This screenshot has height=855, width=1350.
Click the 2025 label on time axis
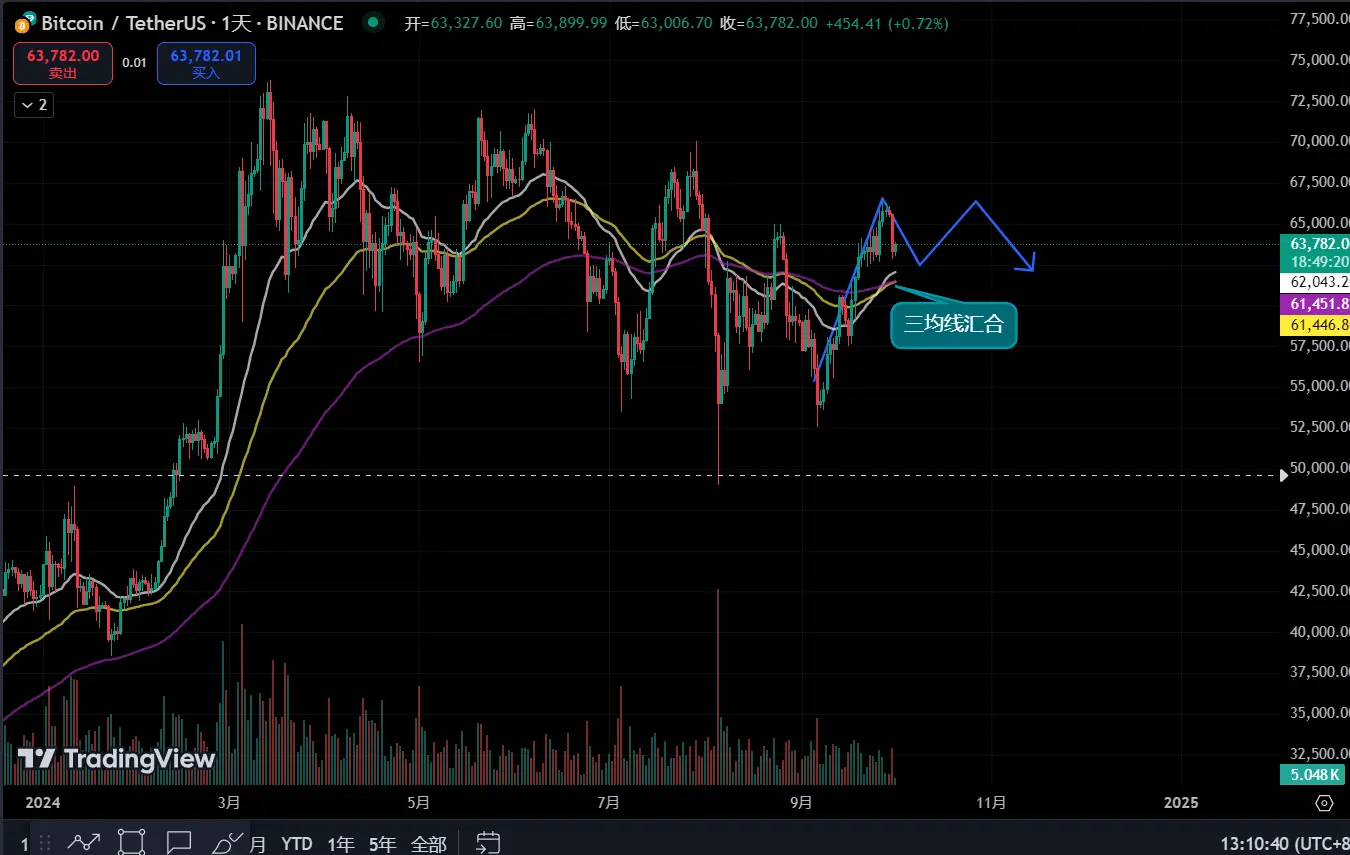point(1181,802)
